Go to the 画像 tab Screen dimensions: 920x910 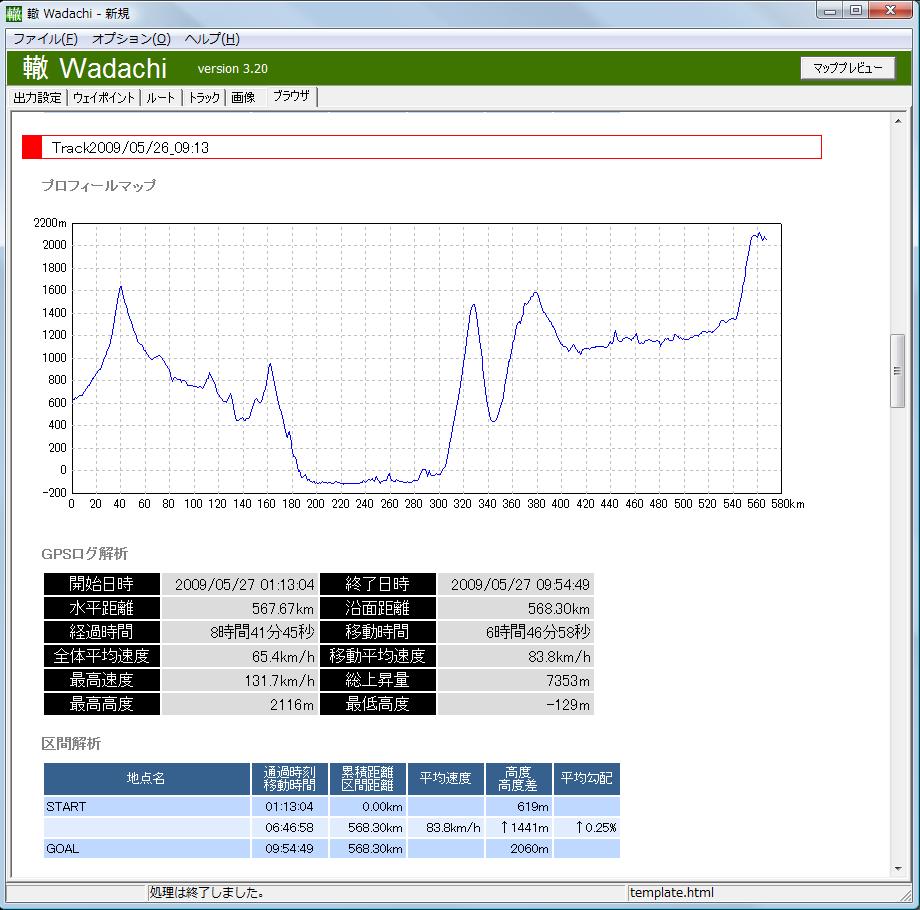[x=243, y=98]
